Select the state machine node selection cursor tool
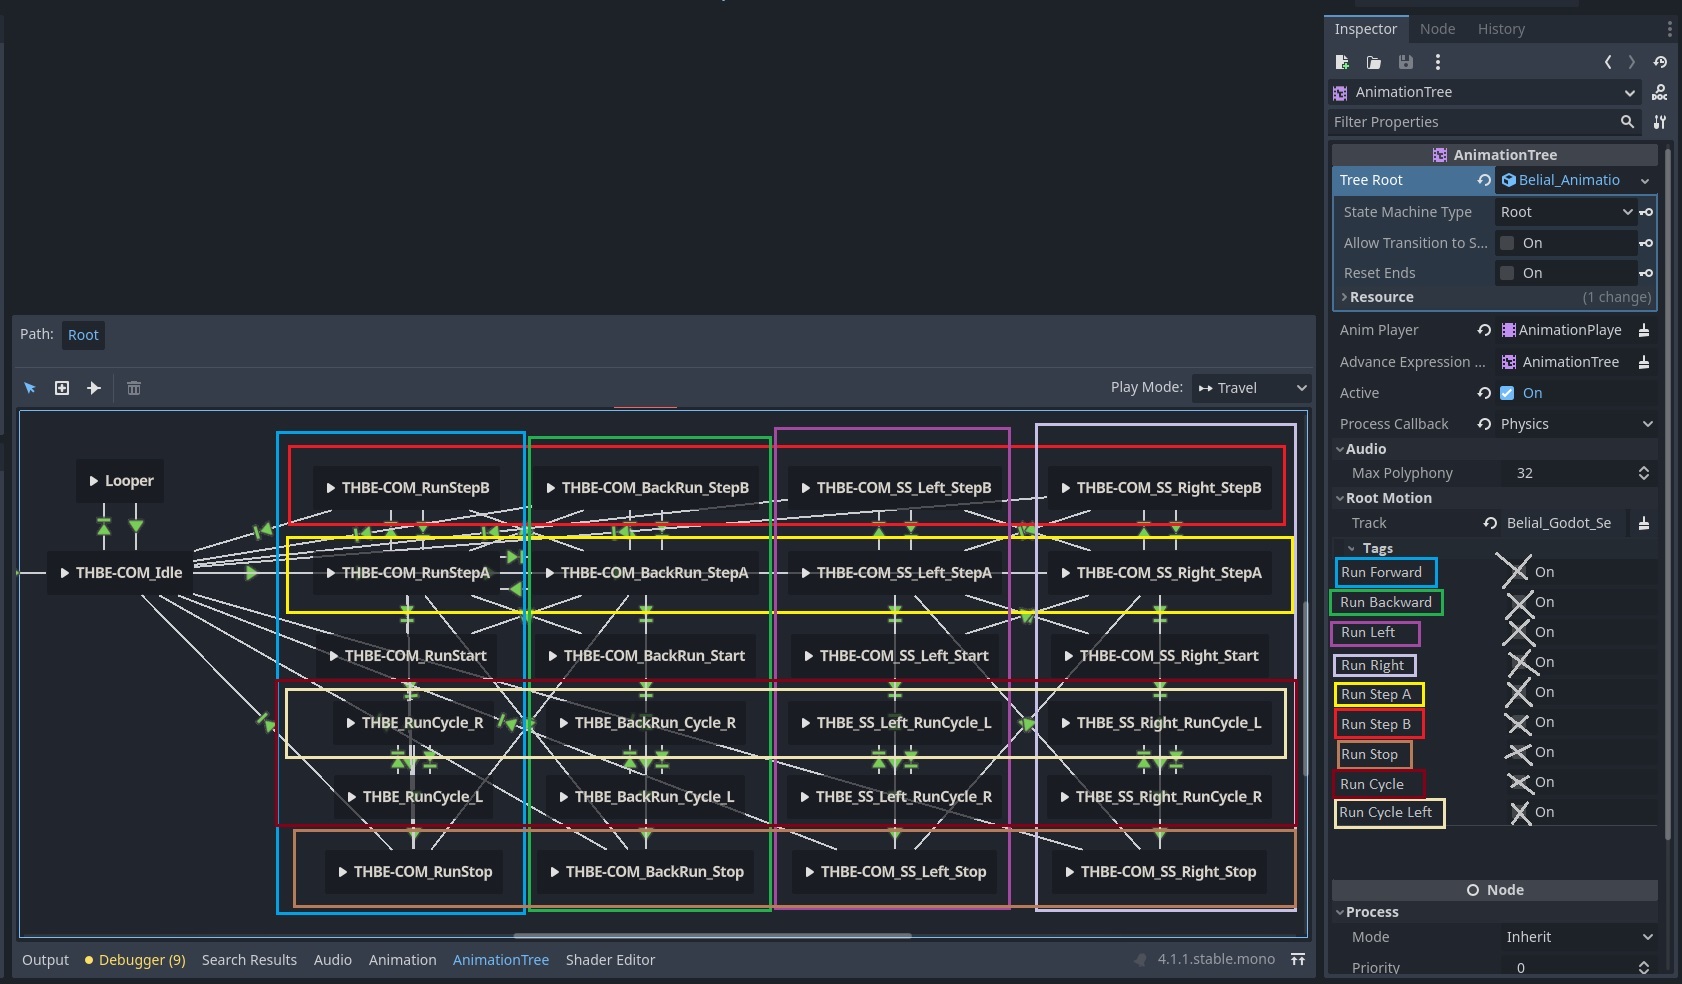The width and height of the screenshot is (1682, 984). coord(29,388)
